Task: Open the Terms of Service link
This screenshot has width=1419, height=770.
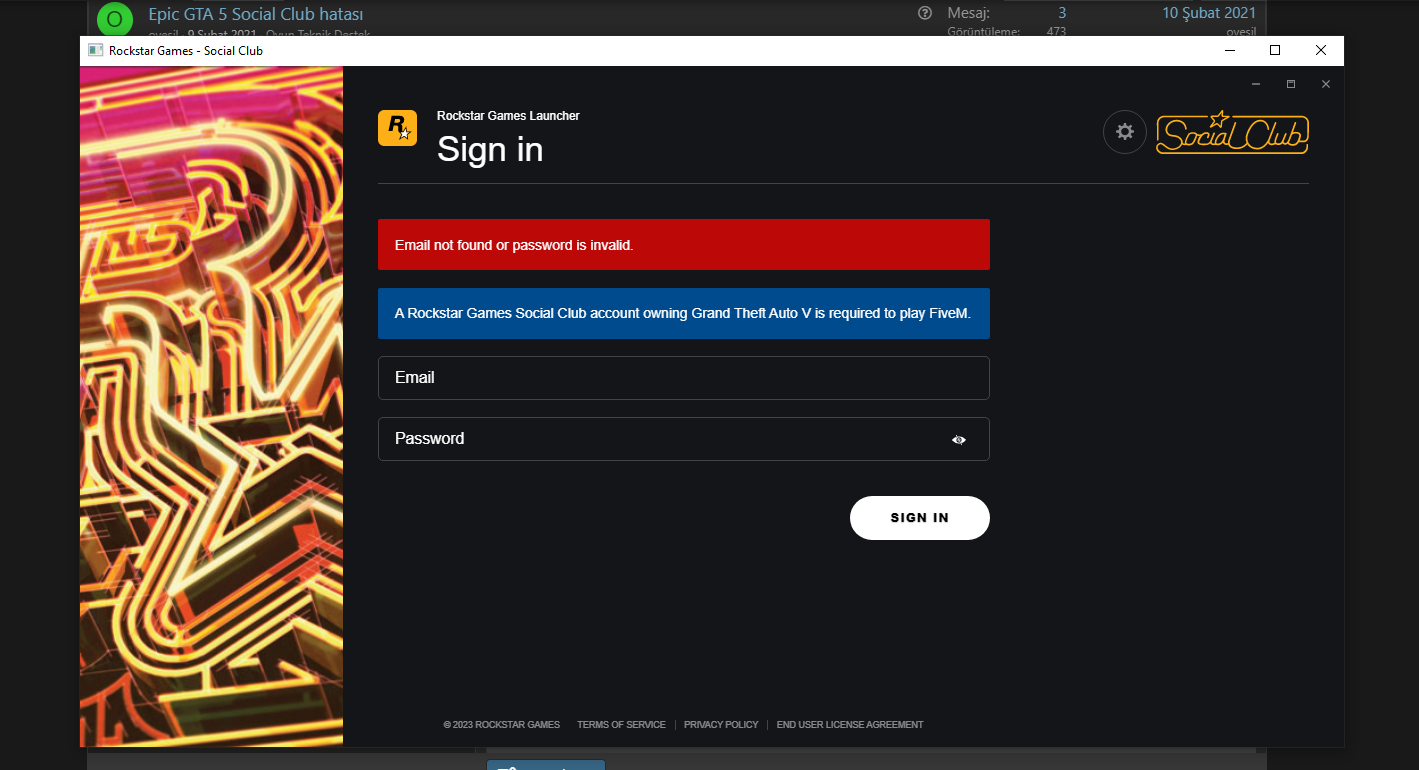Action: [x=621, y=725]
